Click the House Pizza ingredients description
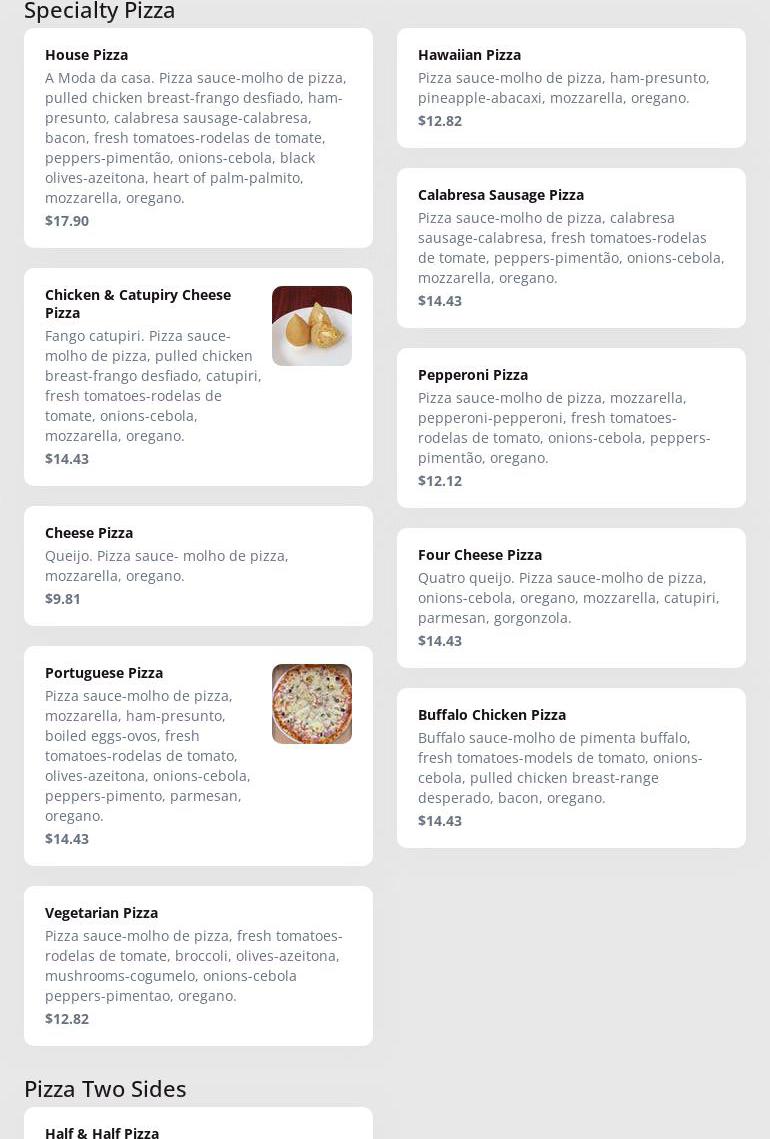The image size is (770, 1139). coord(196,138)
